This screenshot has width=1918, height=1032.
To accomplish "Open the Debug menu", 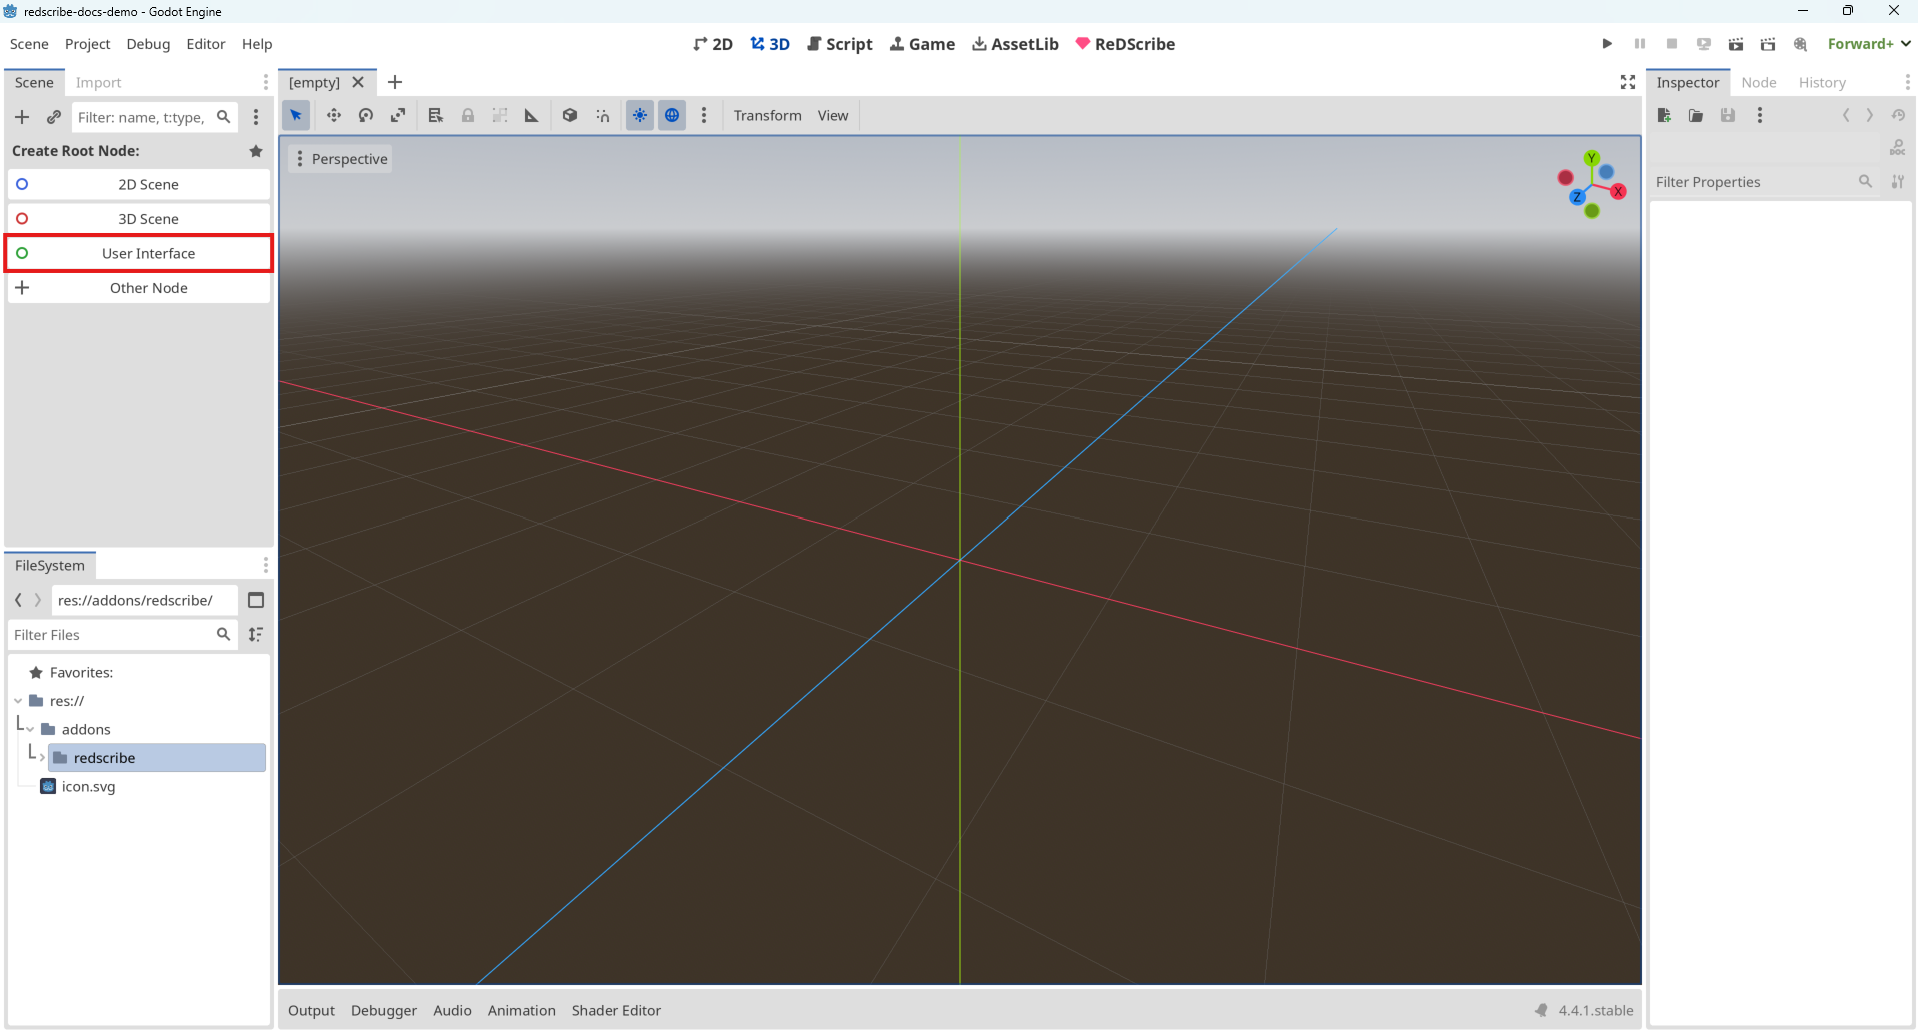I will 148,44.
